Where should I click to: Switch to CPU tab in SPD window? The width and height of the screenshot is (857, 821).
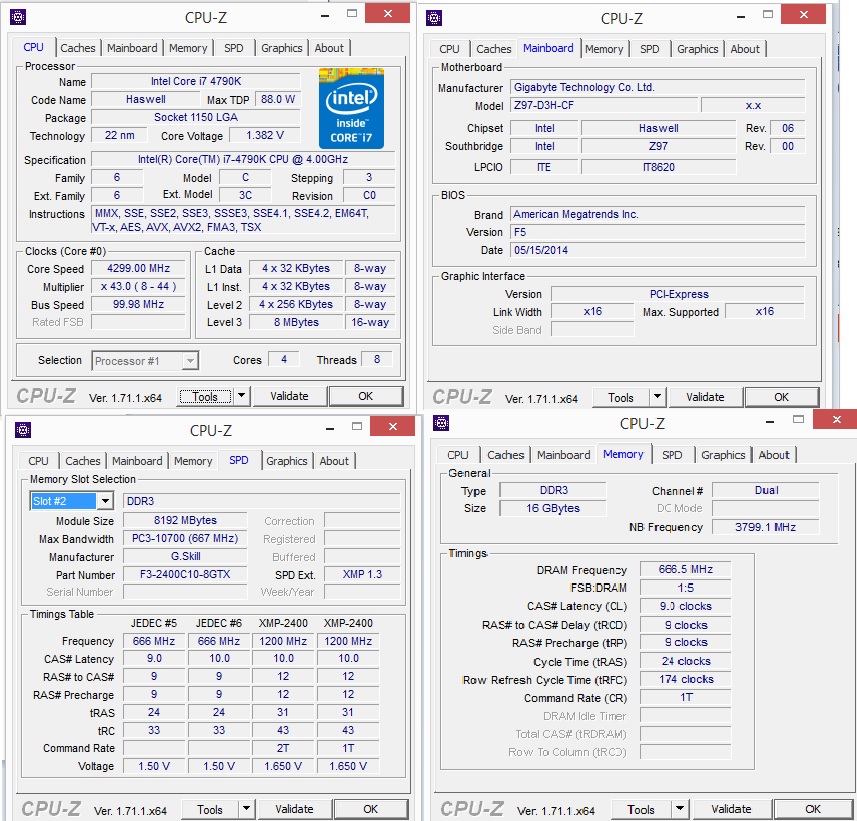[x=38, y=461]
